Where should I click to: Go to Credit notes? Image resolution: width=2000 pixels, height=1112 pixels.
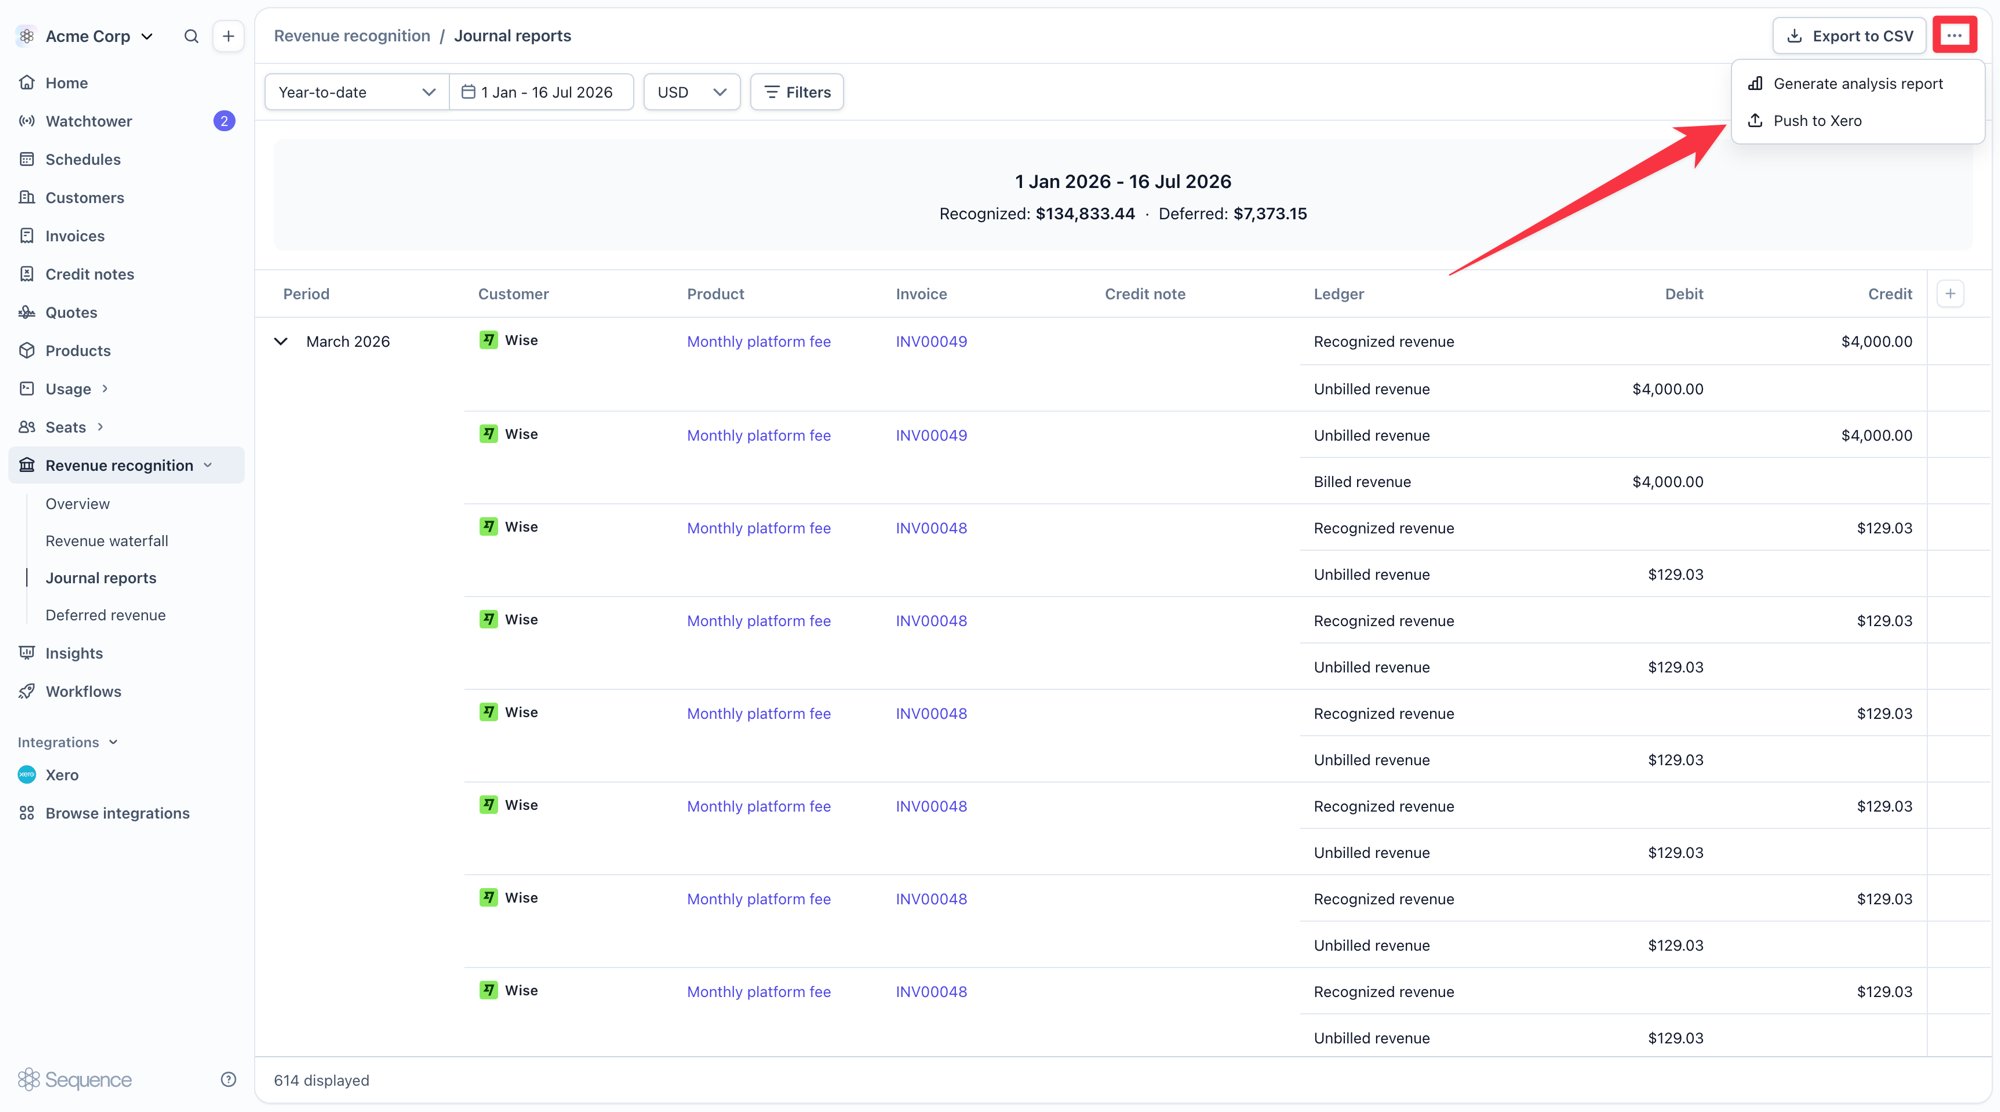pos(89,274)
